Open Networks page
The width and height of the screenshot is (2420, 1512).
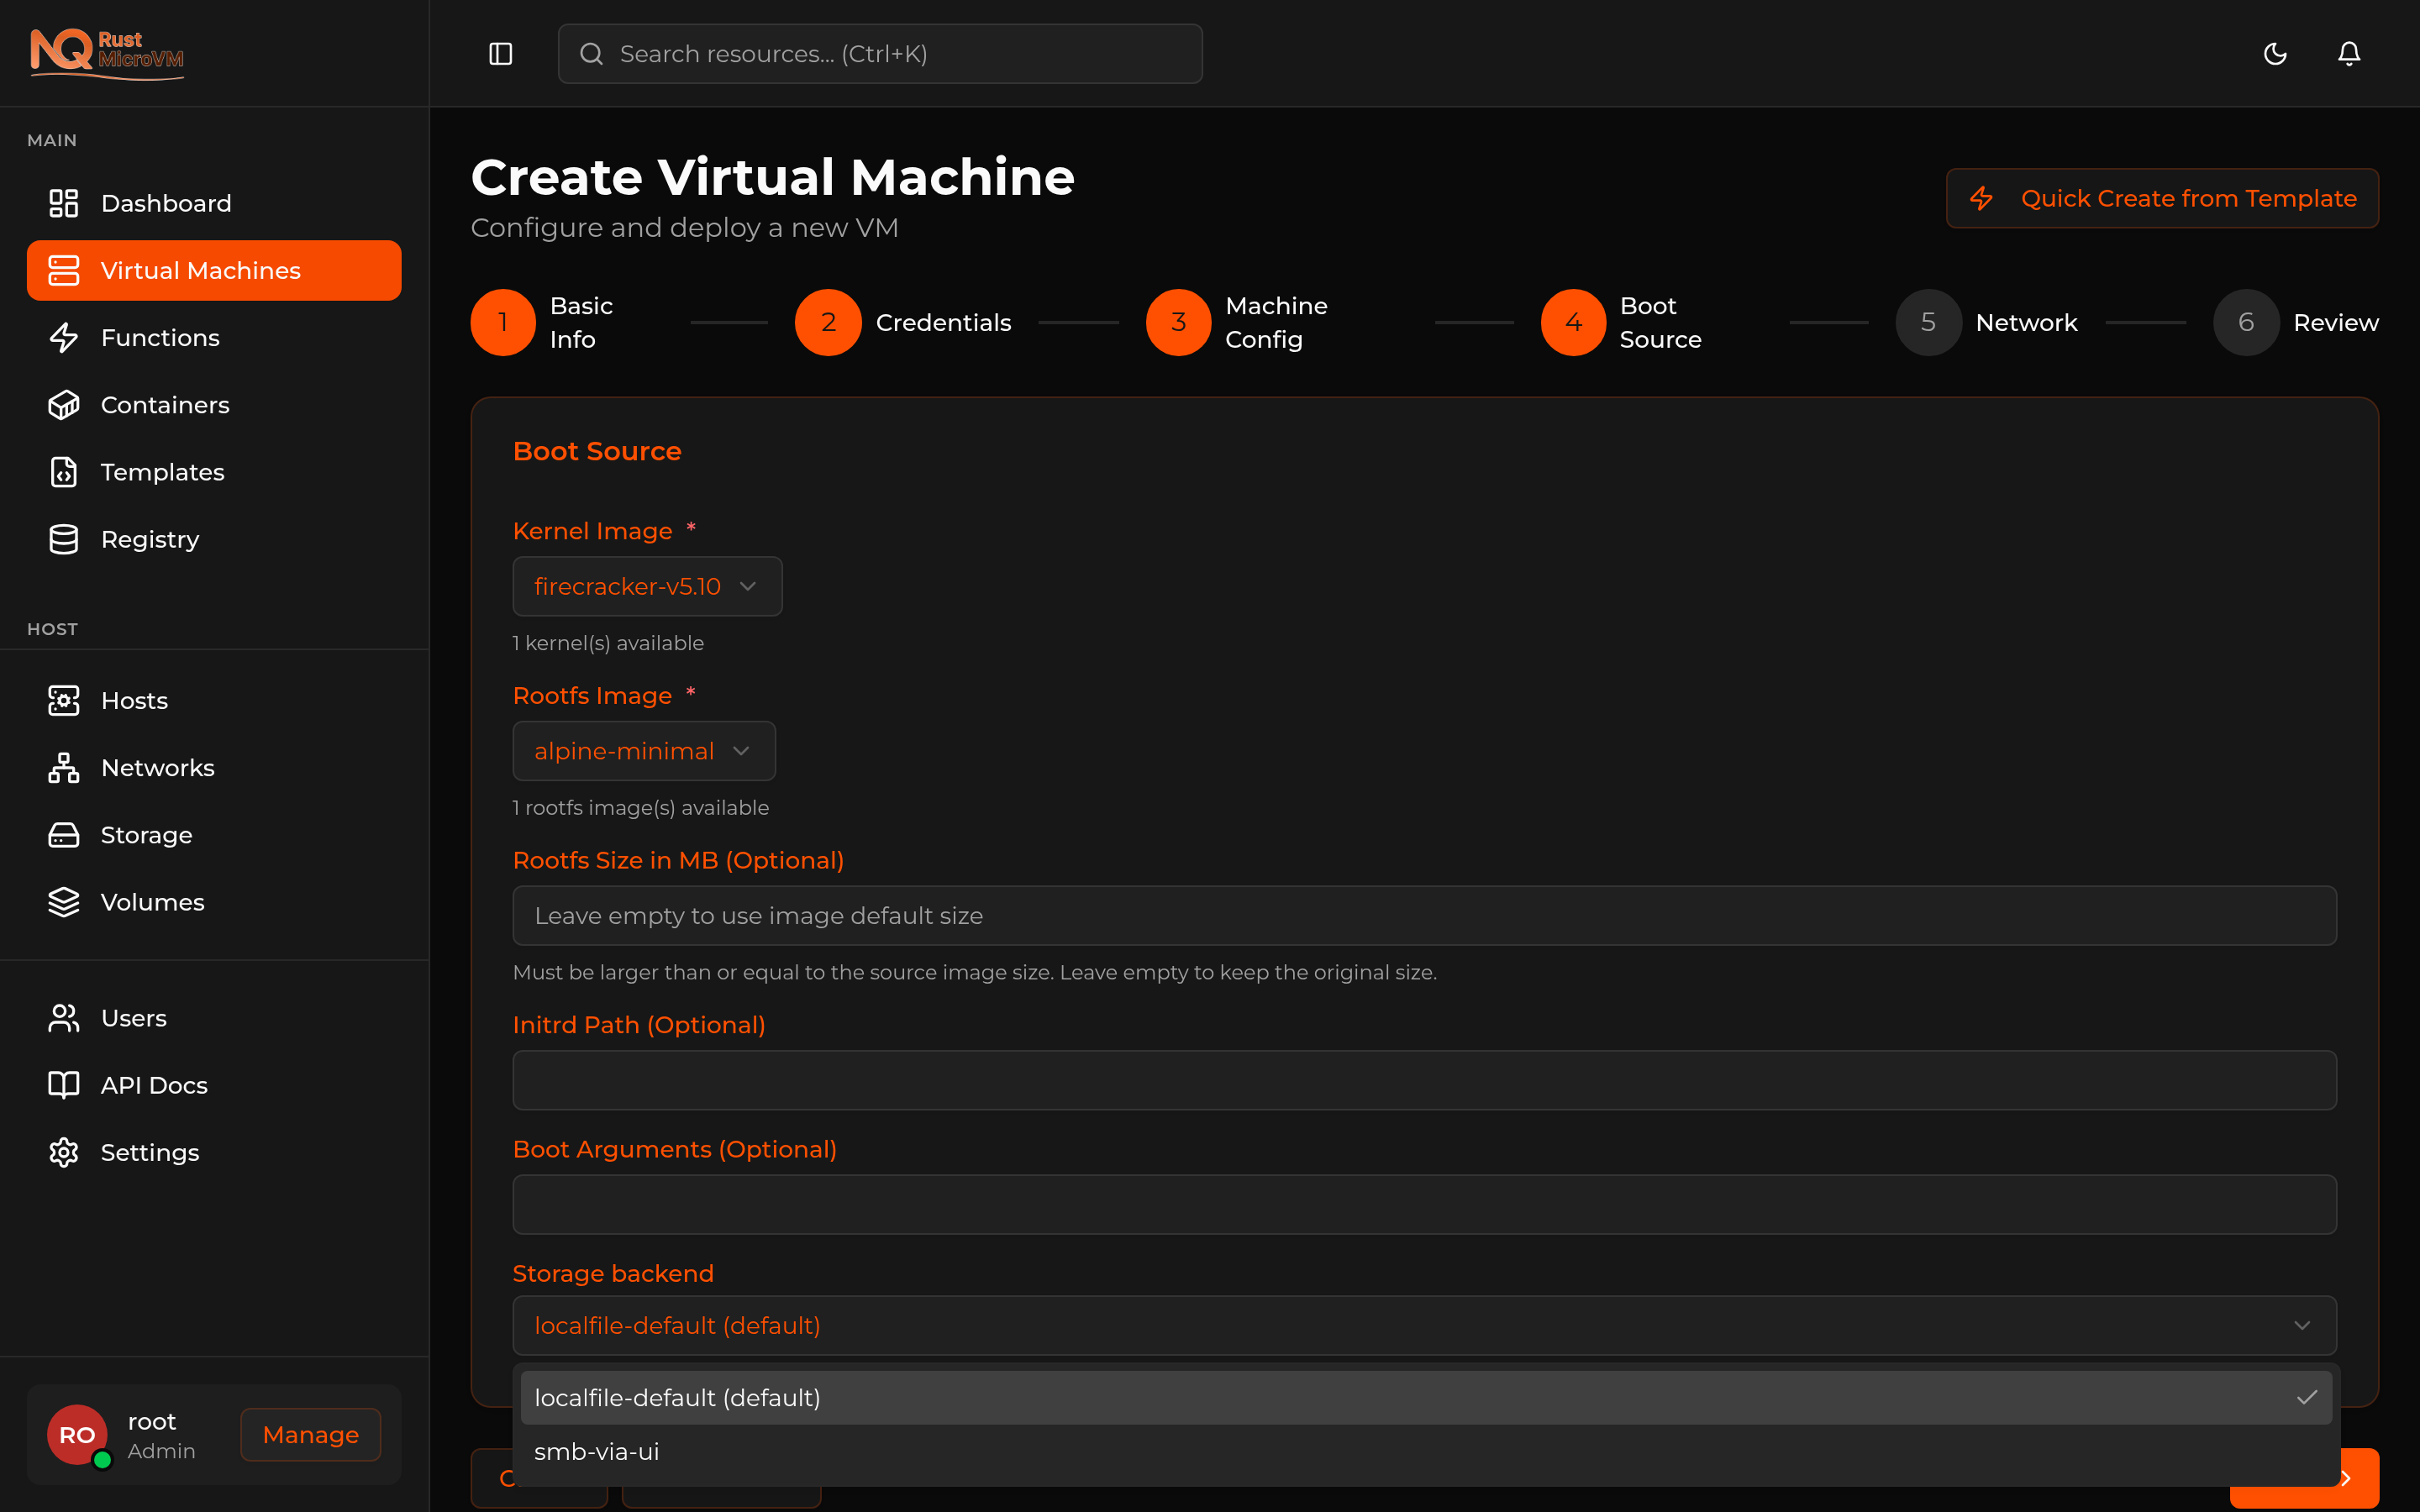point(214,768)
